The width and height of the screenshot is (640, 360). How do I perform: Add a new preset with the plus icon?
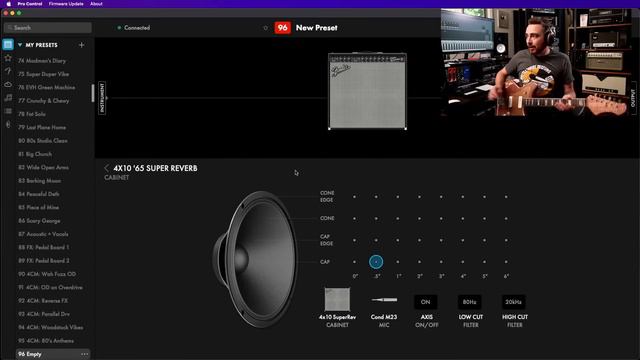pyautogui.click(x=81, y=45)
